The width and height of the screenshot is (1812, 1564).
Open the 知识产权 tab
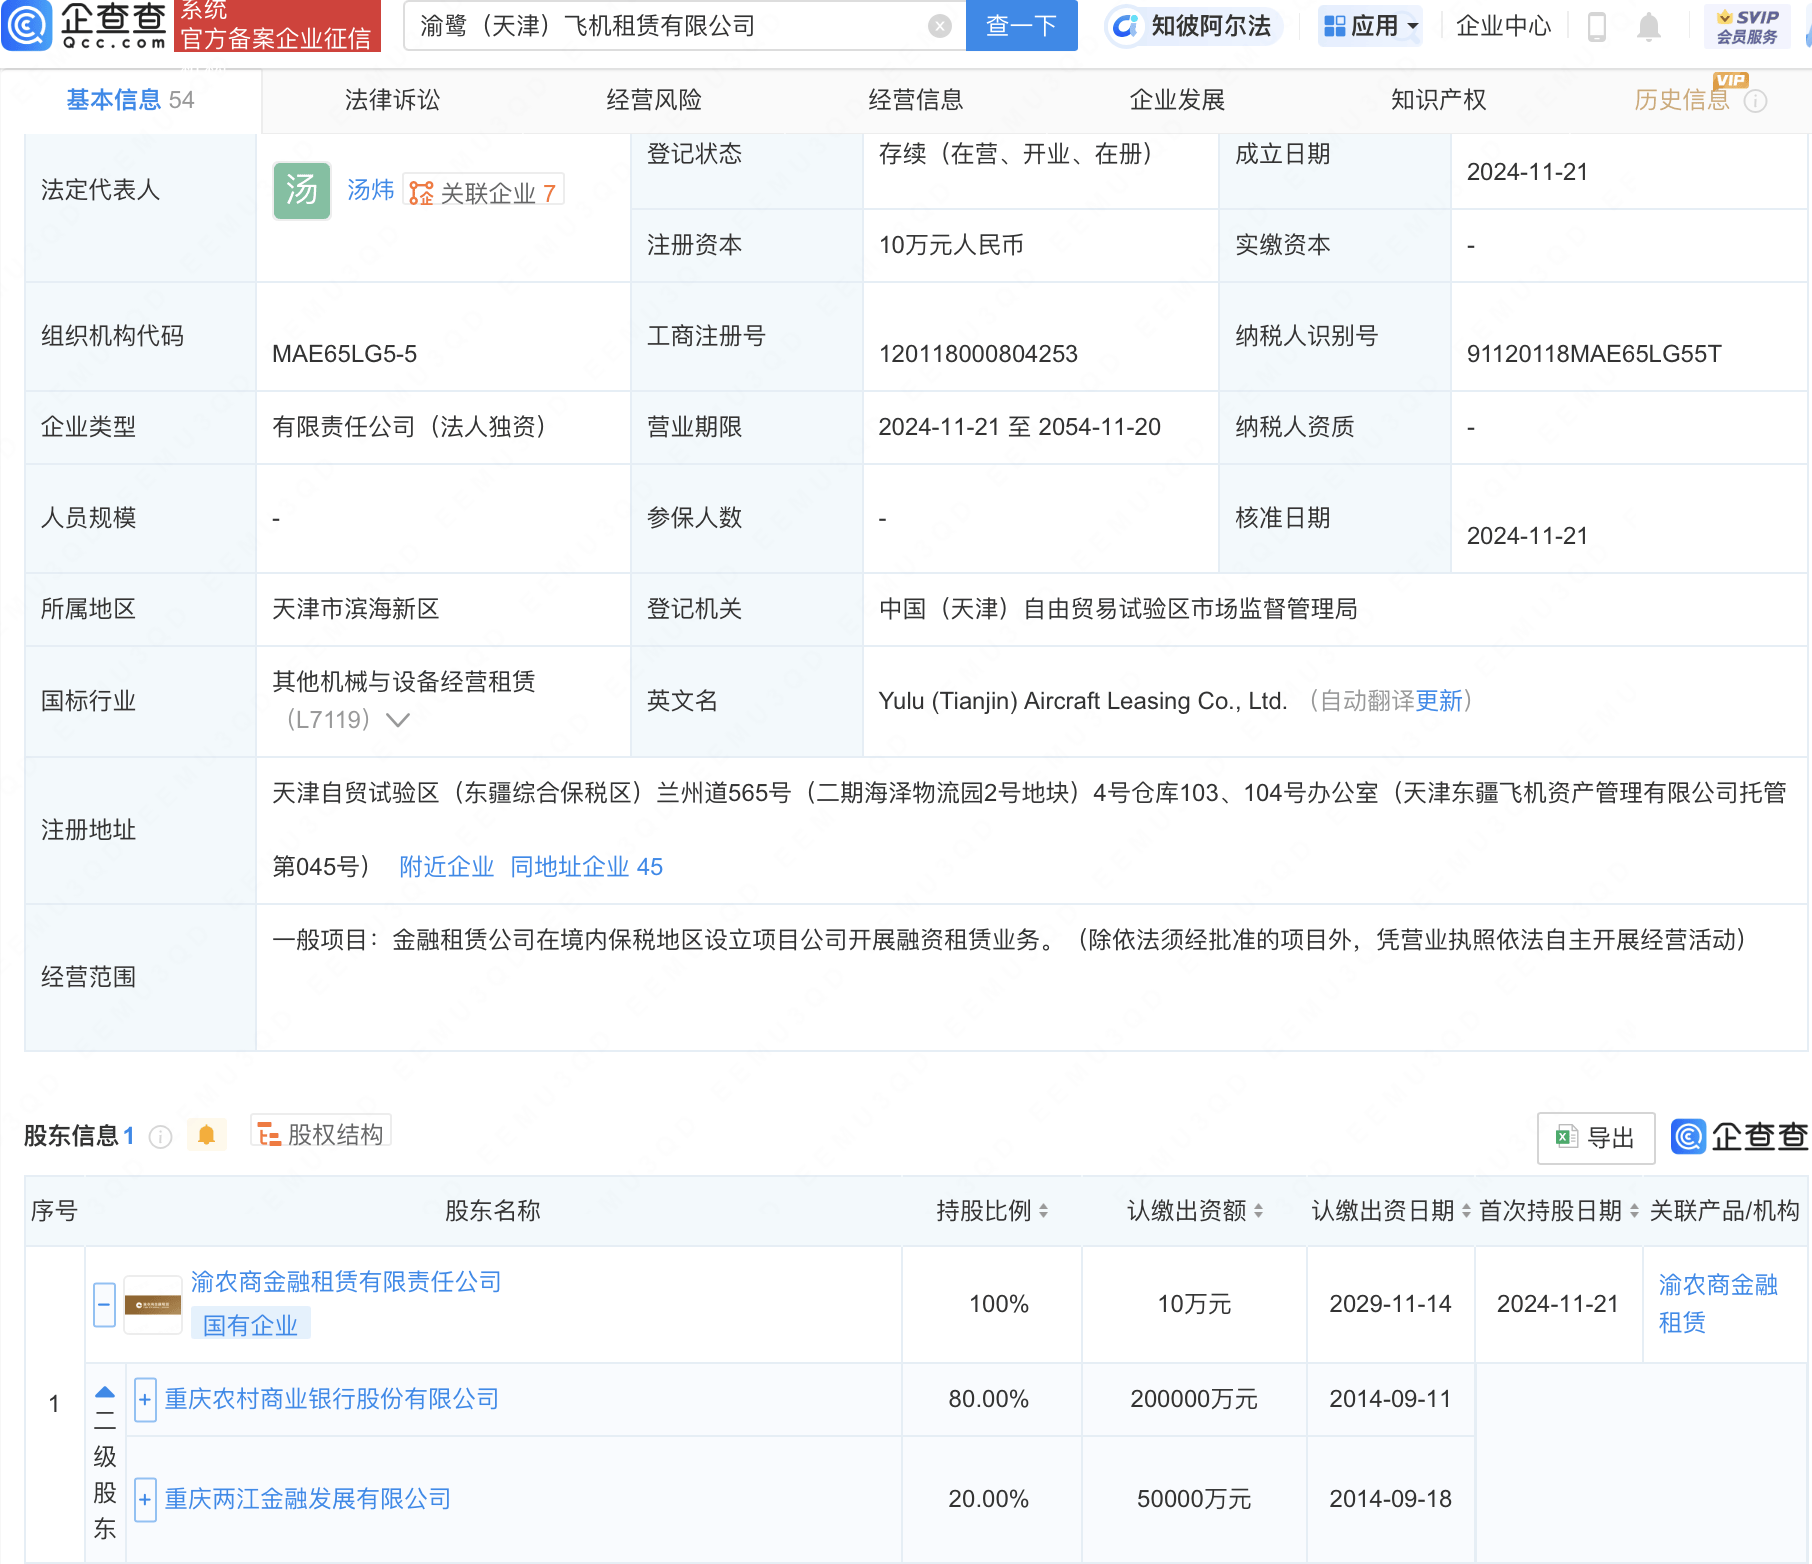1439,100
